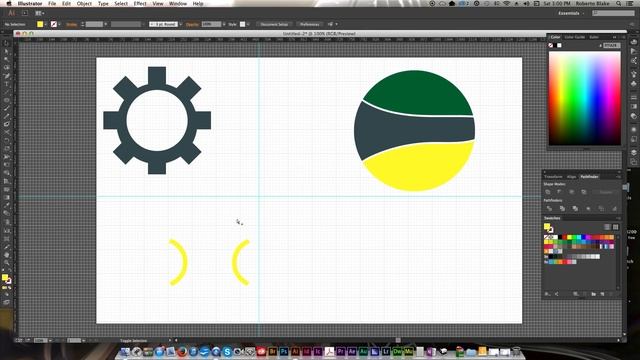Image resolution: width=640 pixels, height=360 pixels.
Task: Open Illustrator from the Dock
Action: pos(295,351)
